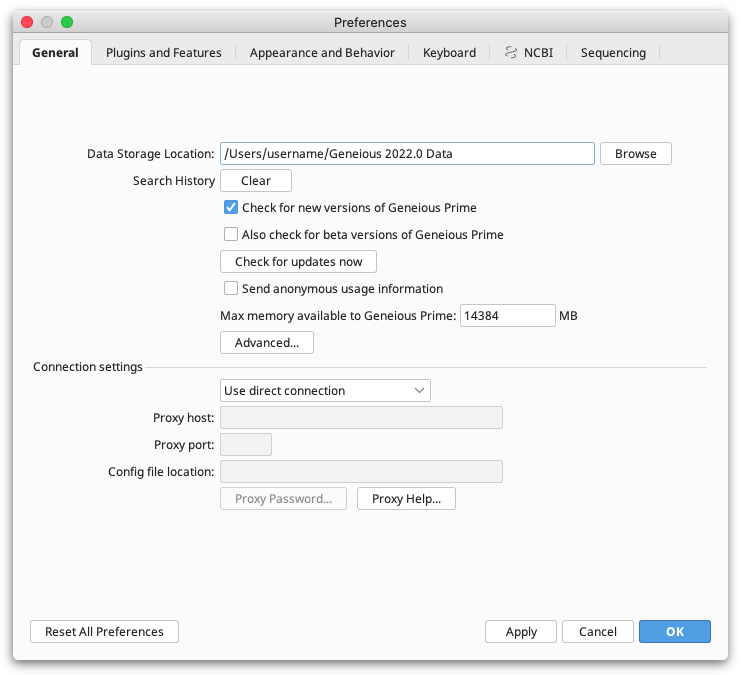Click the Config file location field
The width and height of the screenshot is (741, 675).
point(362,471)
